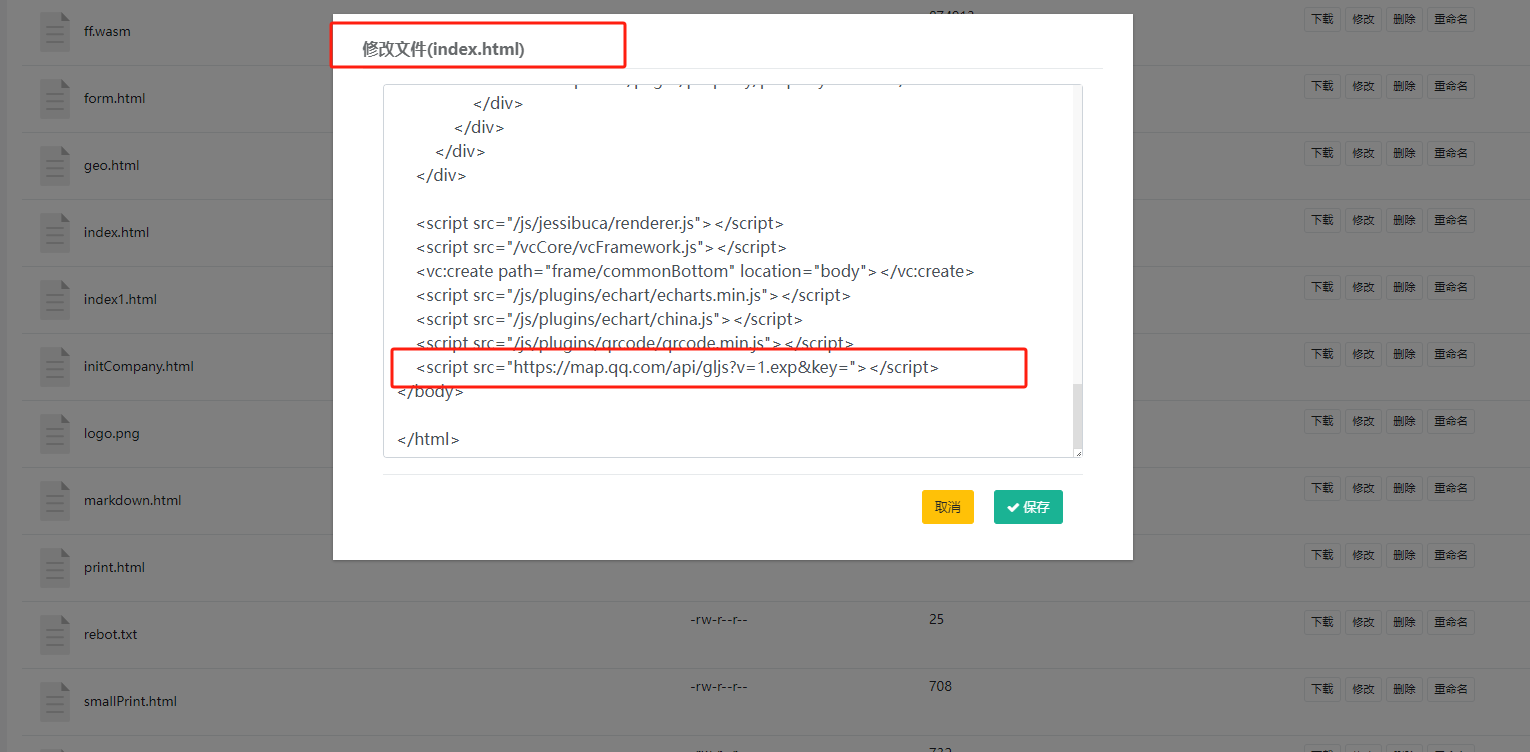The image size is (1530, 752).
Task: Delete rebot.txt with 删除
Action: tap(1404, 622)
